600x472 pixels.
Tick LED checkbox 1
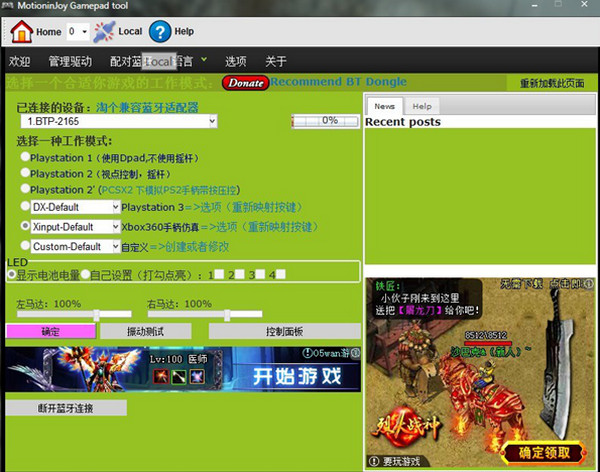pos(219,274)
